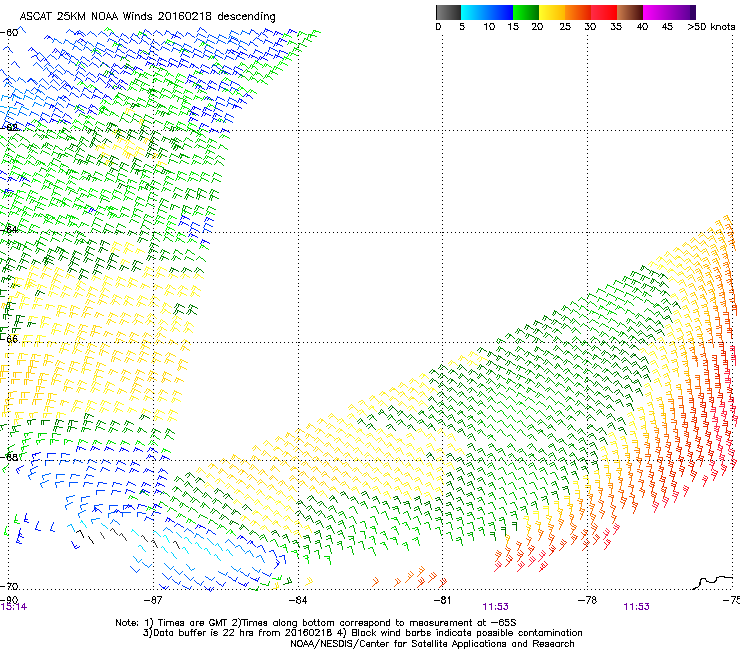Click the '-90' longitude axis label
740x650 pixels.
click(9, 600)
